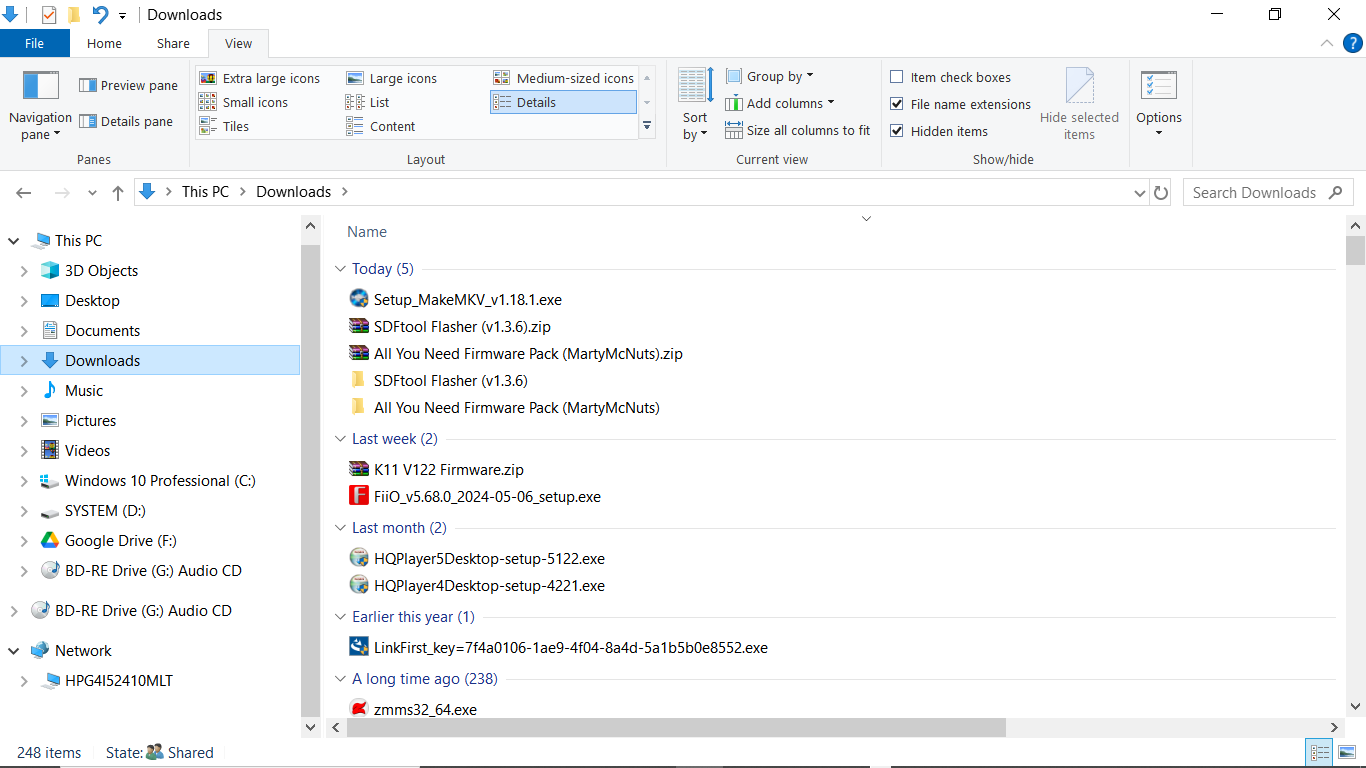Collapse the Today group
Viewport: 1366px width, 768px height.
click(340, 269)
